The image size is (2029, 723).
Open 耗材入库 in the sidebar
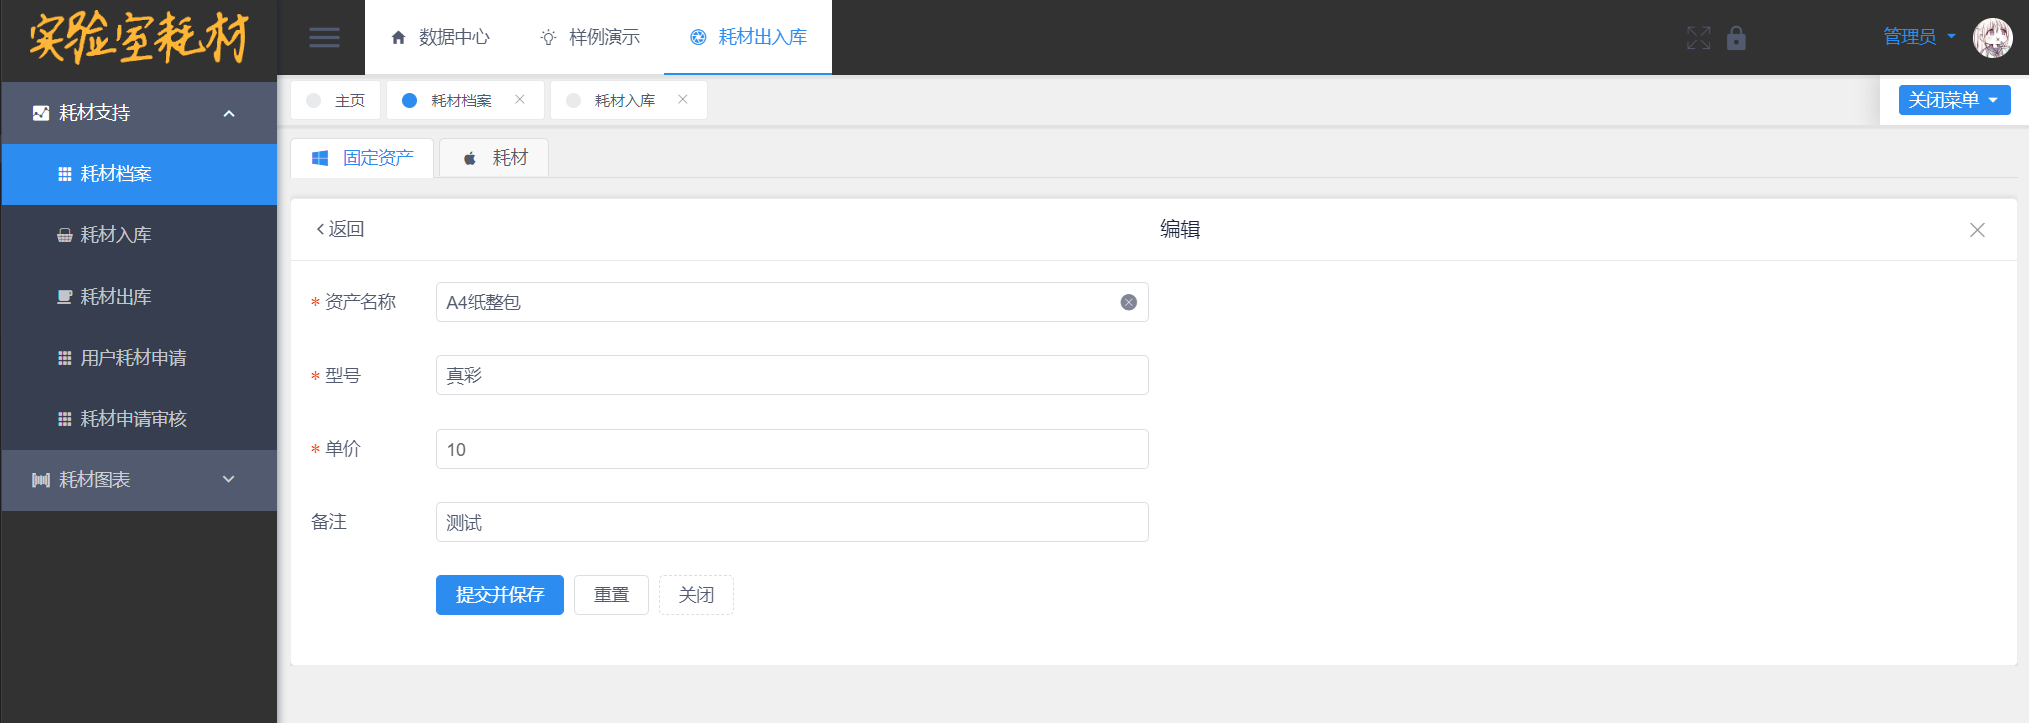coord(139,235)
